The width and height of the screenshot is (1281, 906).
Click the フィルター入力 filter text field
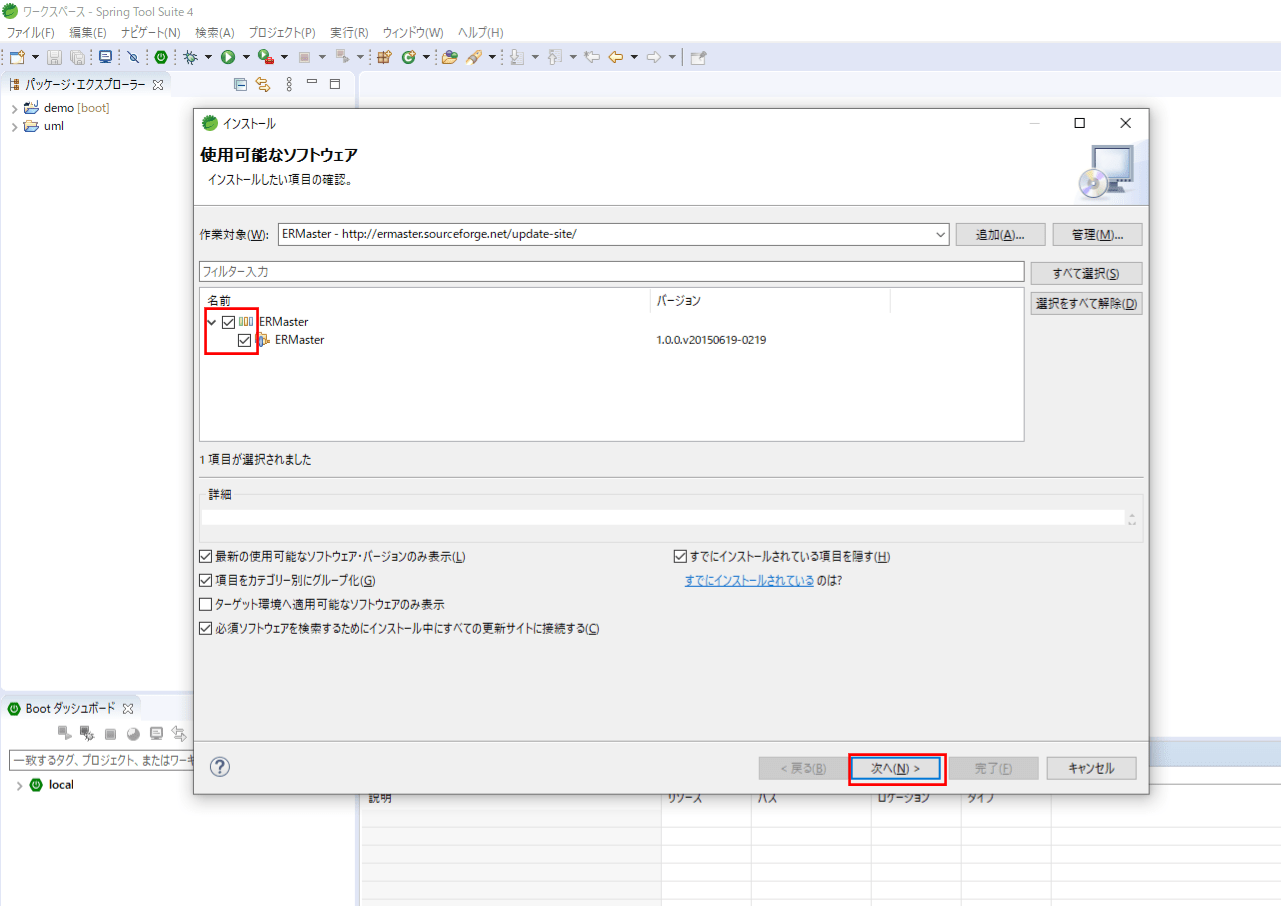pyautogui.click(x=611, y=271)
